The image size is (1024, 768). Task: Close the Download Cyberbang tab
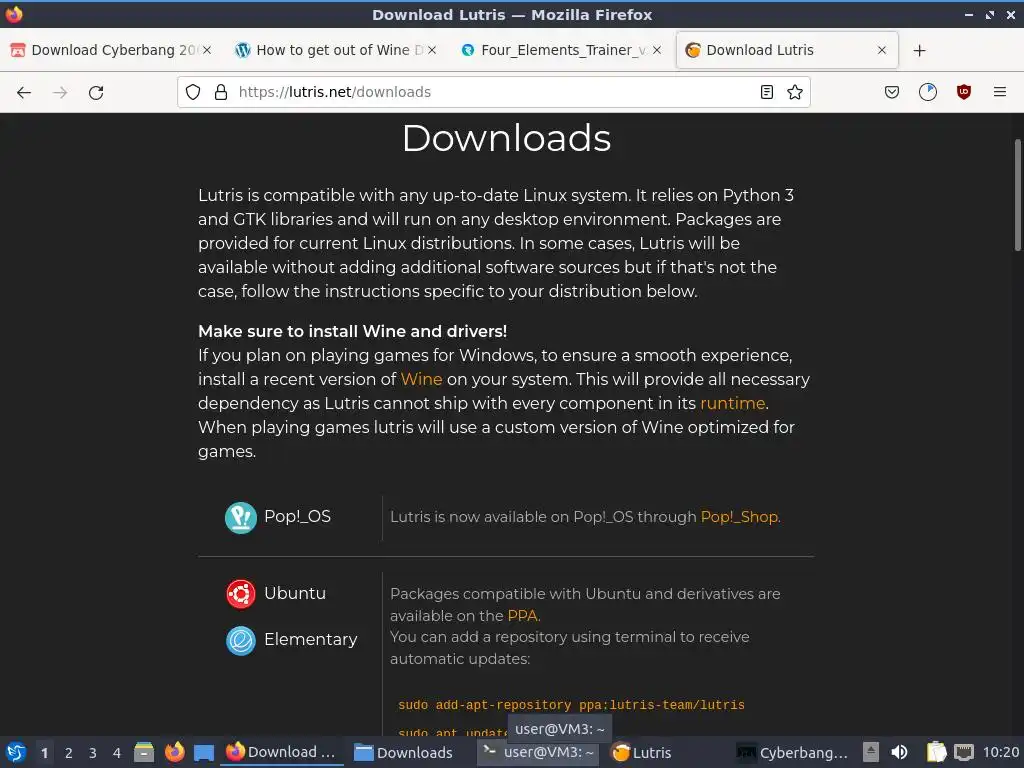pos(207,50)
